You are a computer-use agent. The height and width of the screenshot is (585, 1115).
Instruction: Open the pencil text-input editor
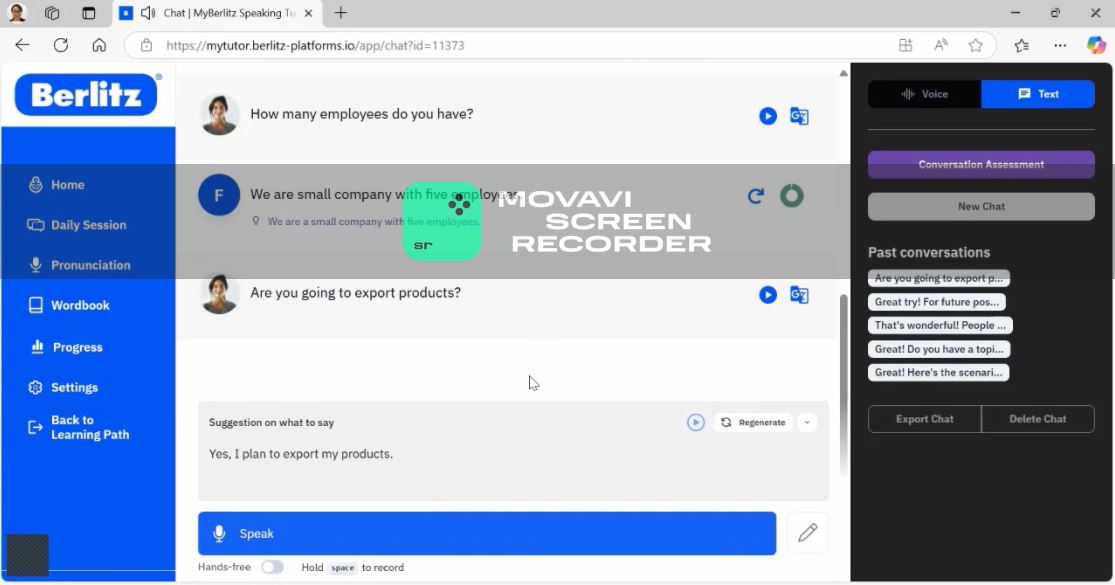click(808, 532)
